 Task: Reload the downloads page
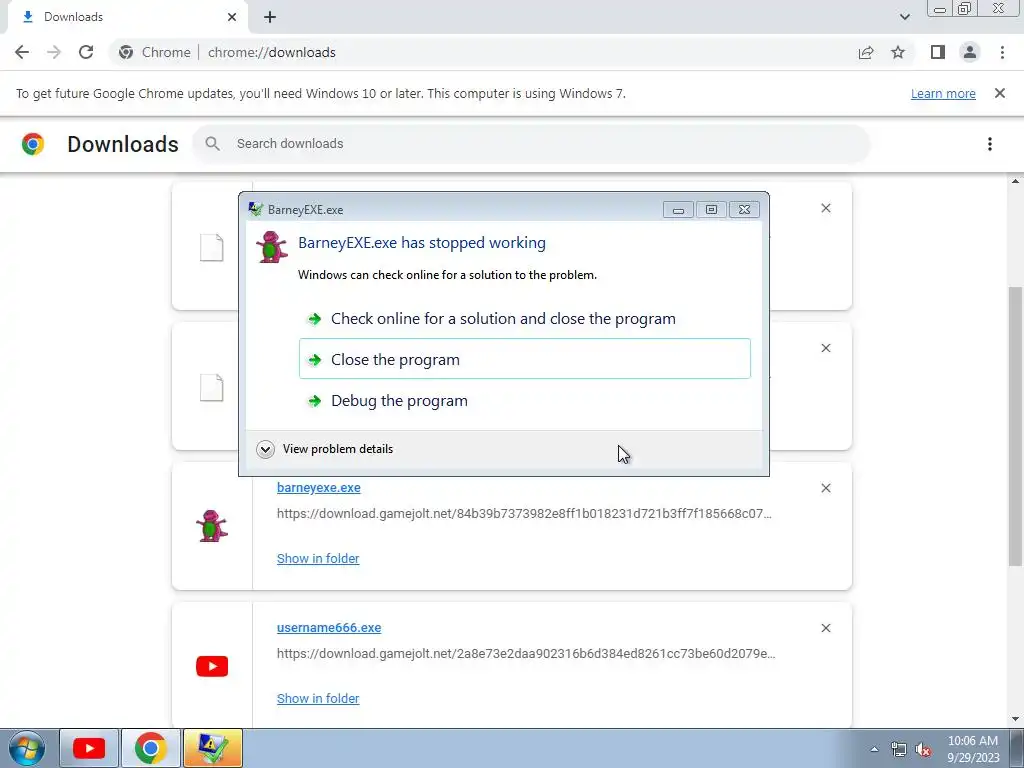point(86,52)
